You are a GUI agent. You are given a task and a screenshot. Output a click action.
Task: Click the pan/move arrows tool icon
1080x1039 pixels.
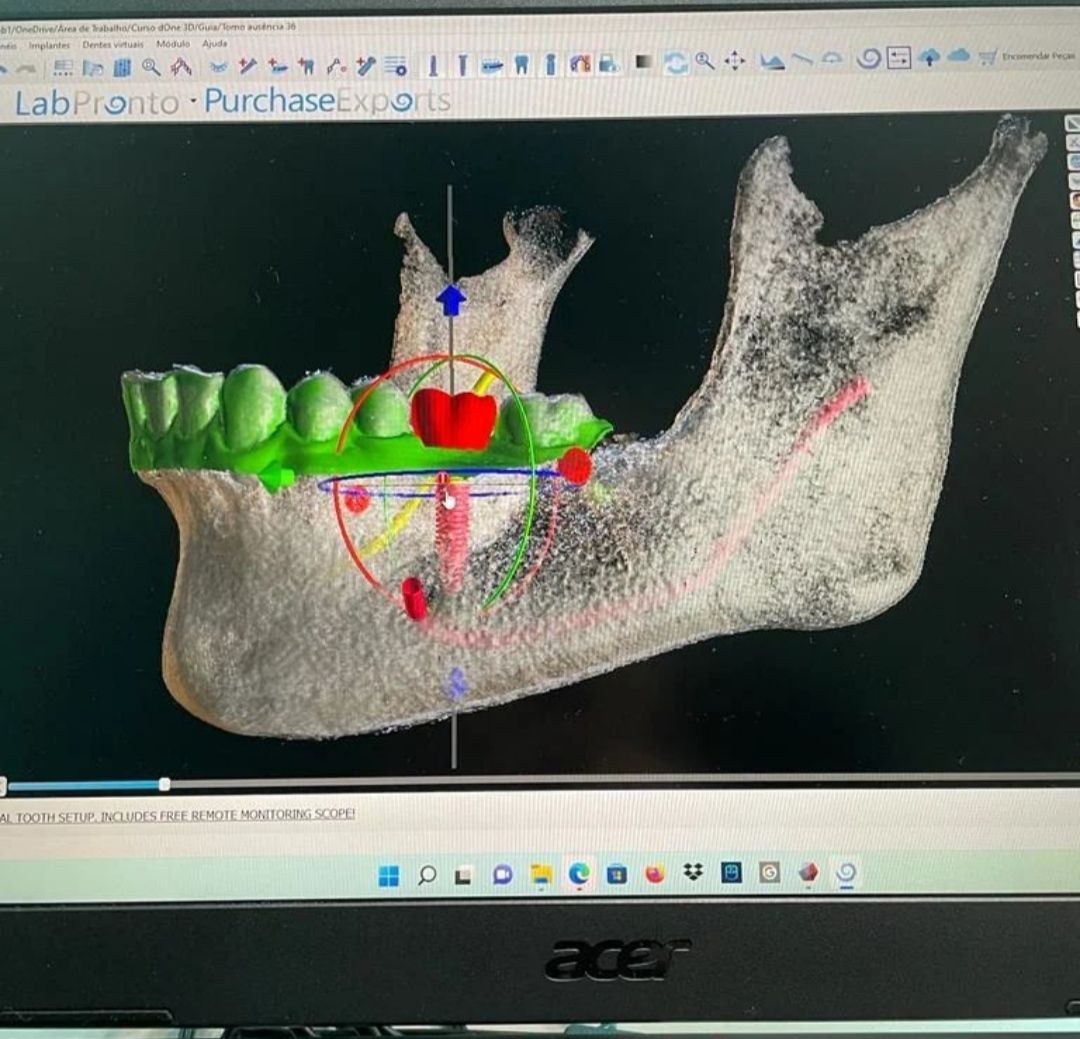(734, 61)
